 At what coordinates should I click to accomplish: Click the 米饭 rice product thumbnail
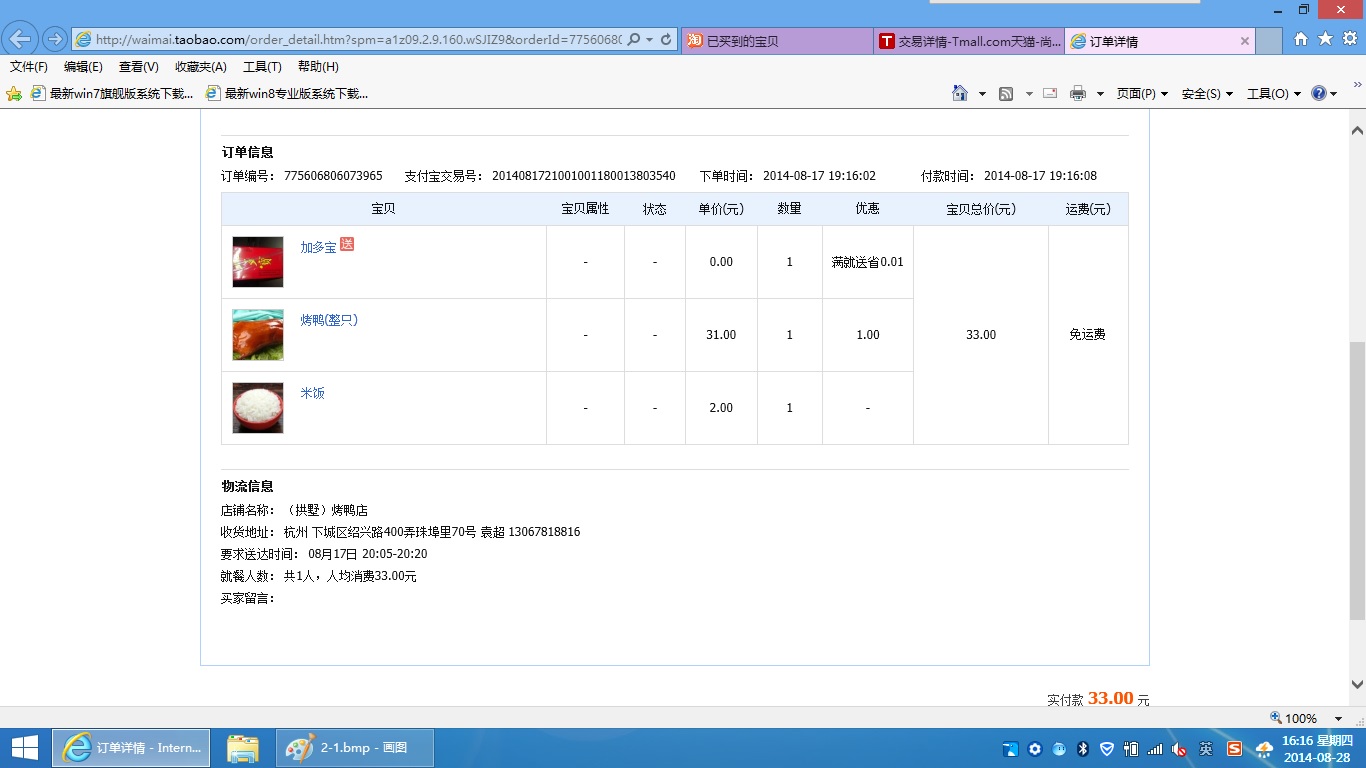(258, 407)
